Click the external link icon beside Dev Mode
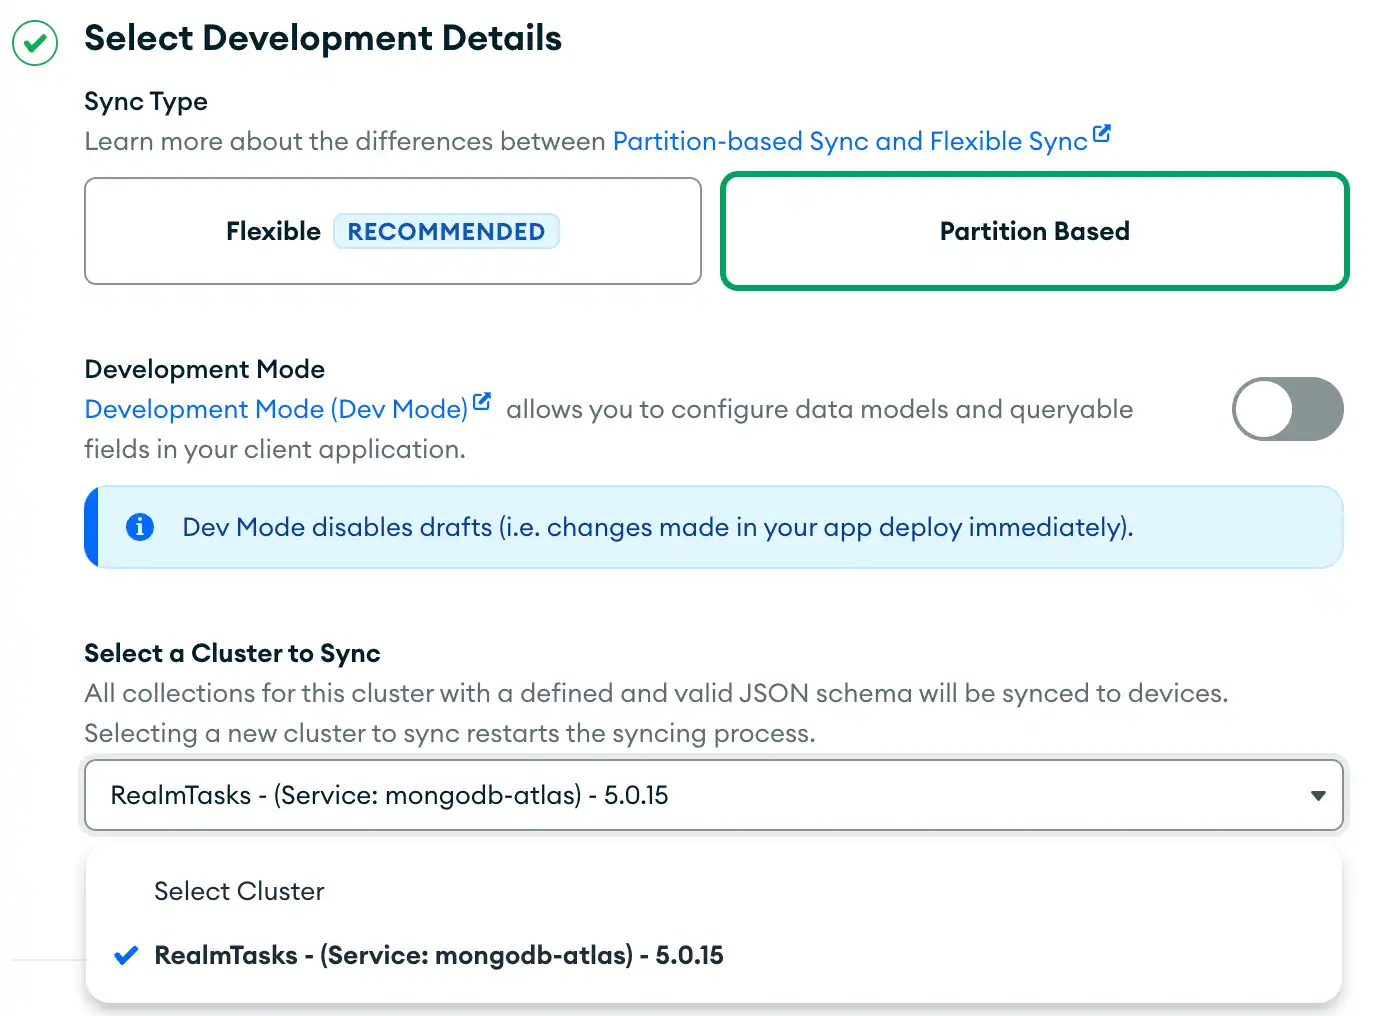1376x1016 pixels. 481,401
